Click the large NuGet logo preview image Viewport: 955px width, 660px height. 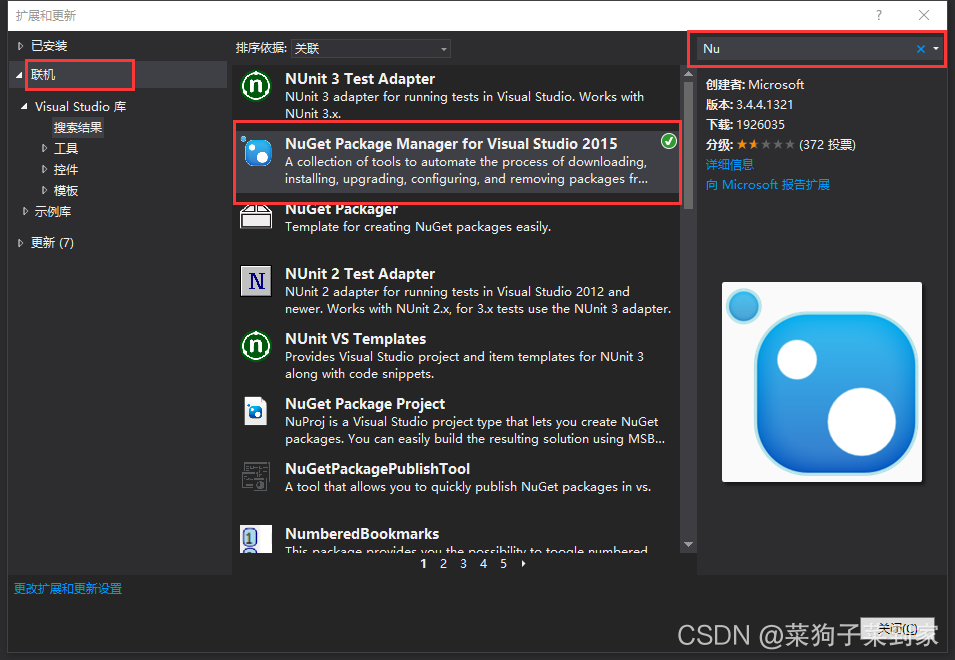pos(822,382)
